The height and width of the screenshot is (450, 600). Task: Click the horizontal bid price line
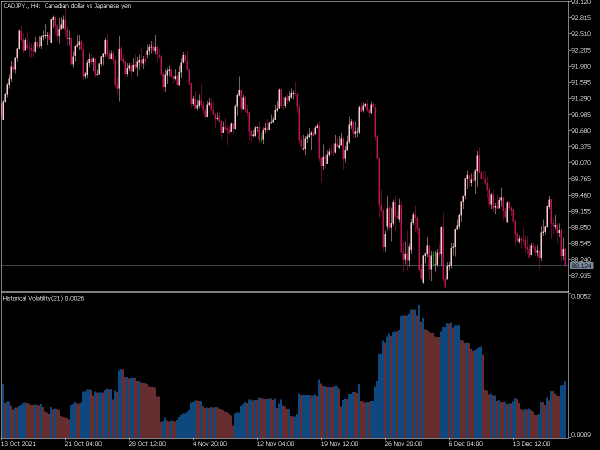tap(285, 265)
